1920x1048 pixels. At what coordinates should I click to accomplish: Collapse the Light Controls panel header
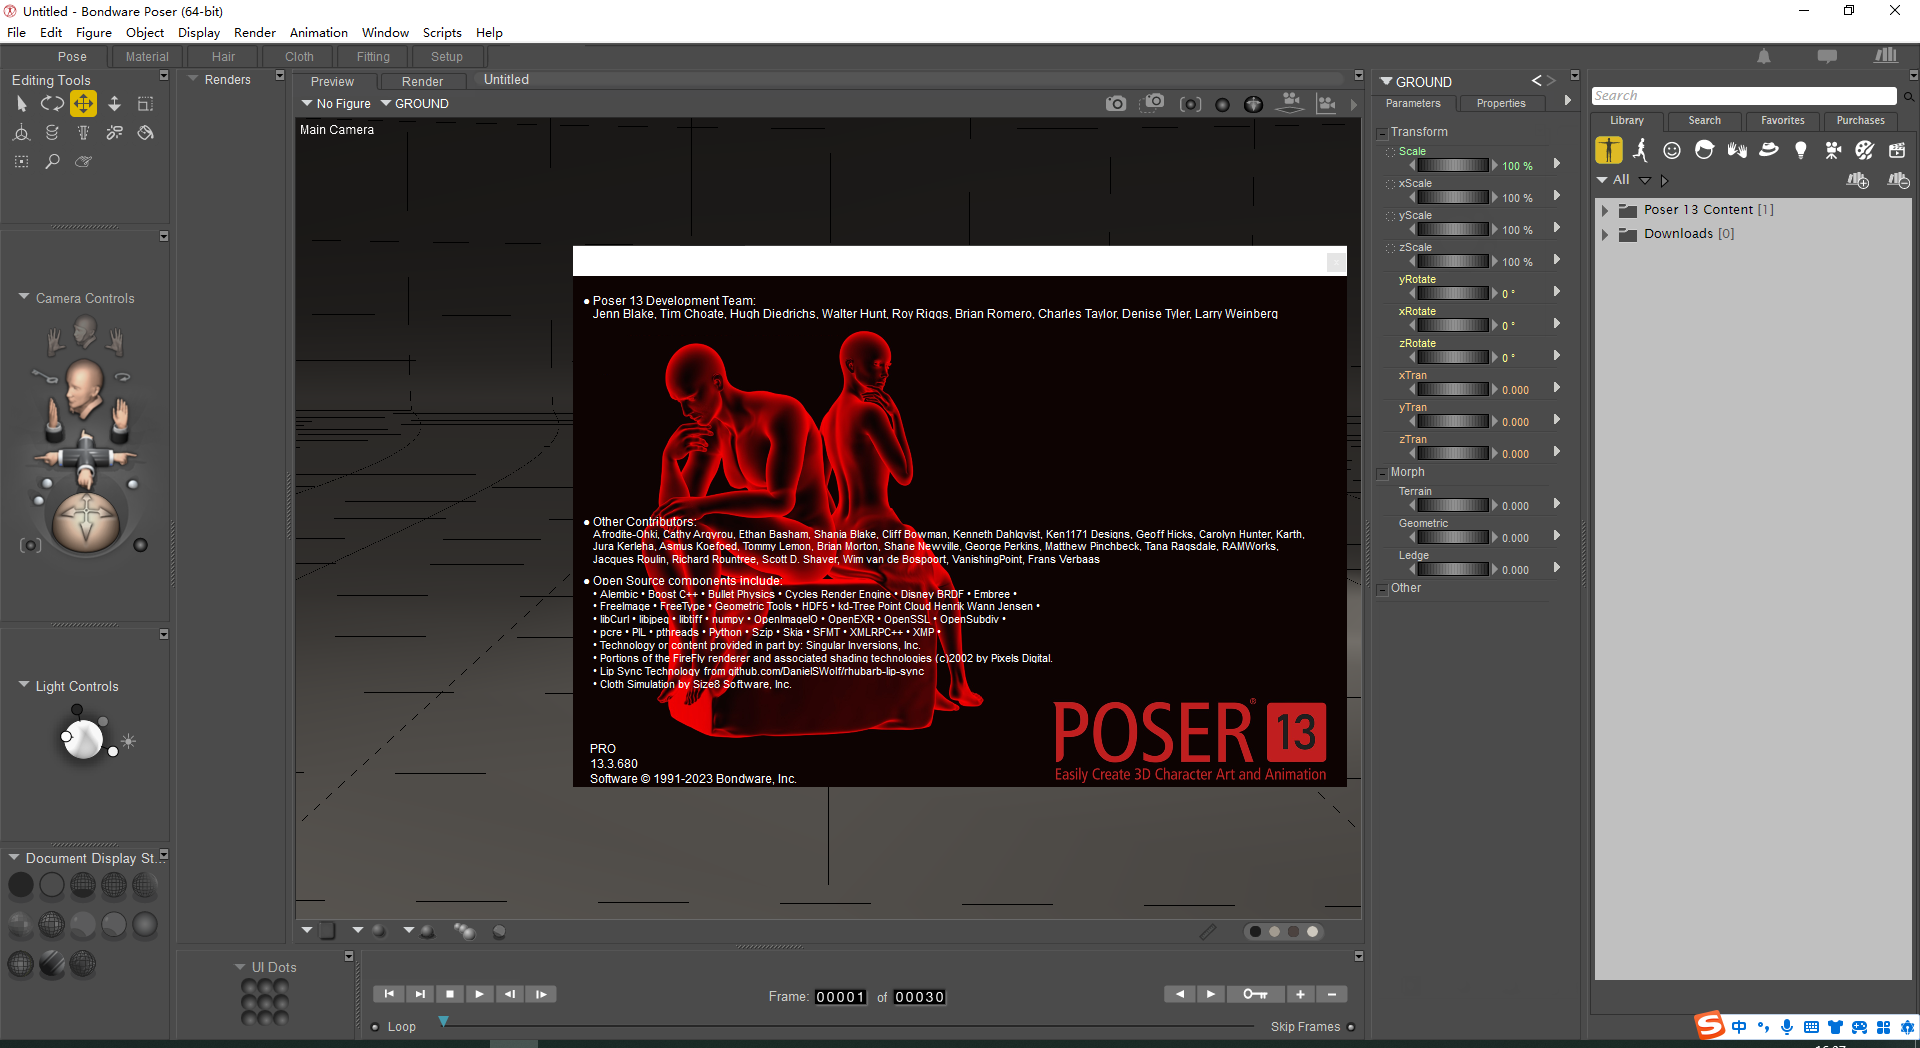coord(24,685)
